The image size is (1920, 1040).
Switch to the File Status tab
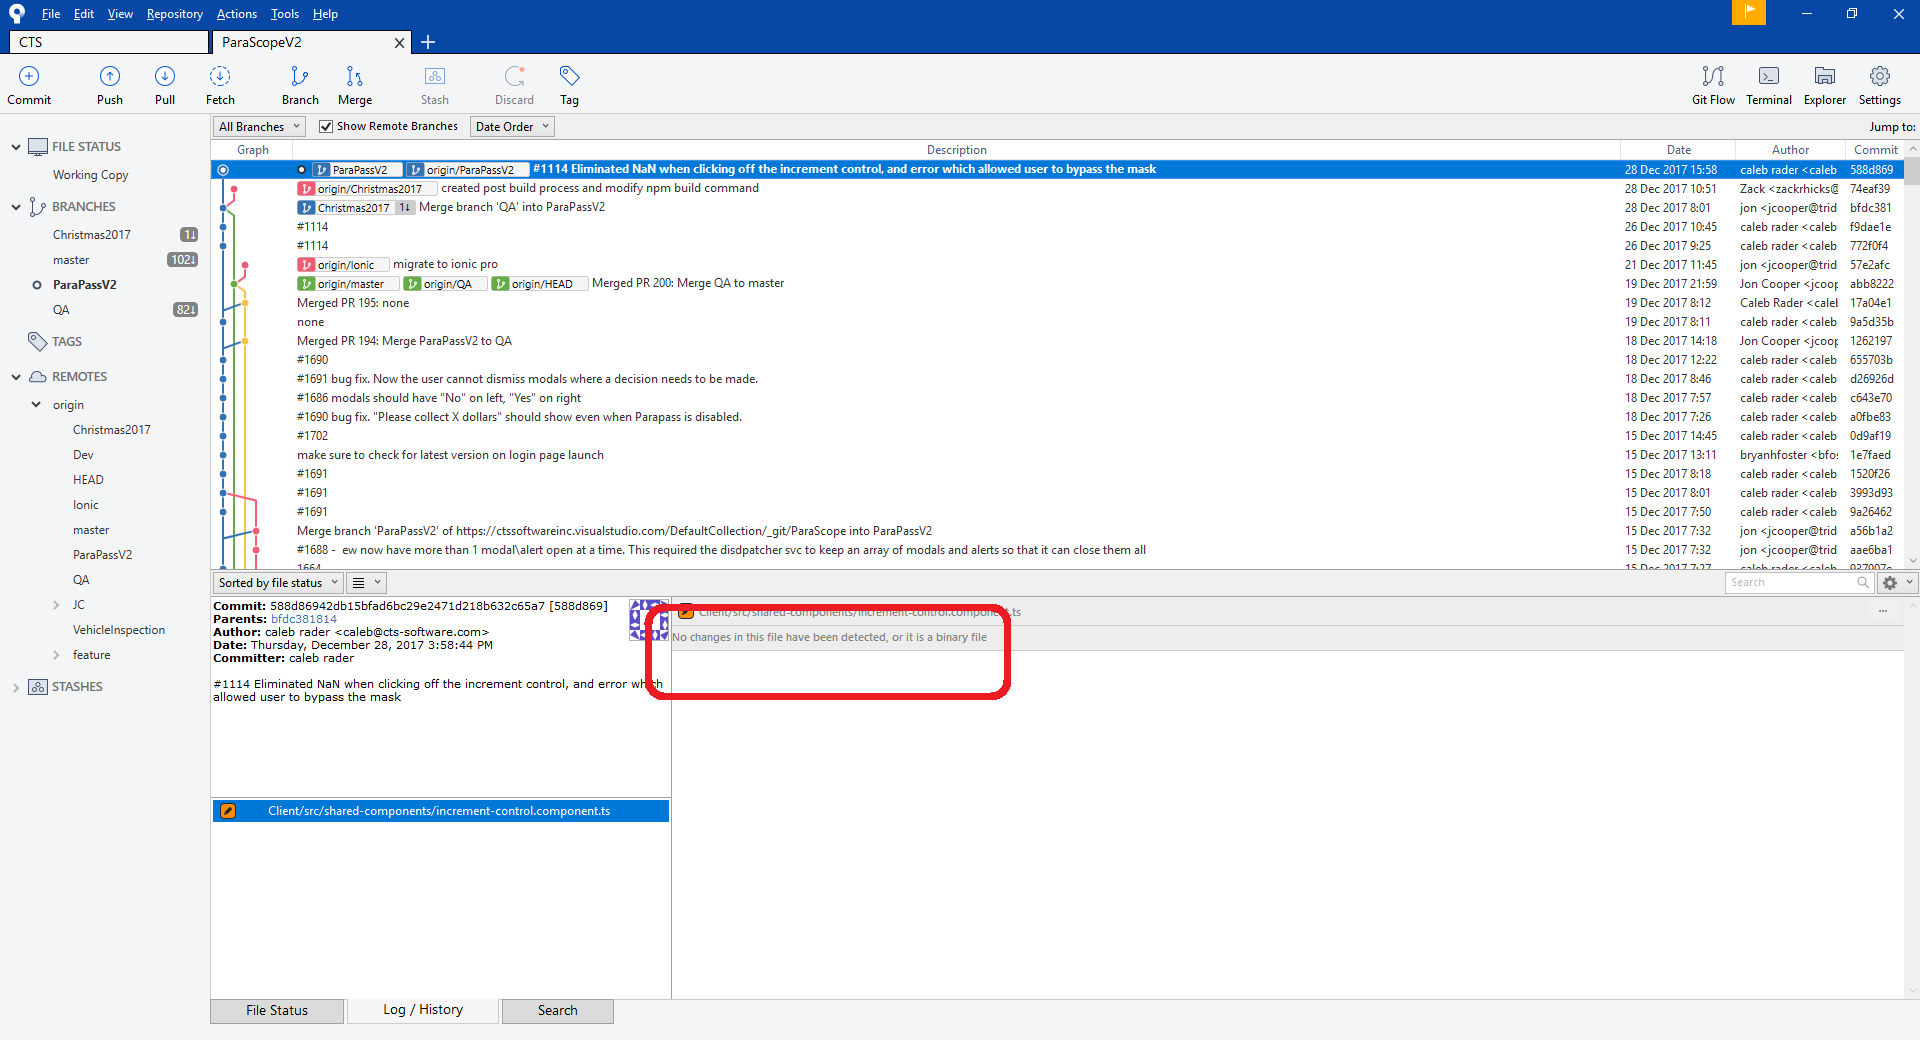click(277, 1011)
